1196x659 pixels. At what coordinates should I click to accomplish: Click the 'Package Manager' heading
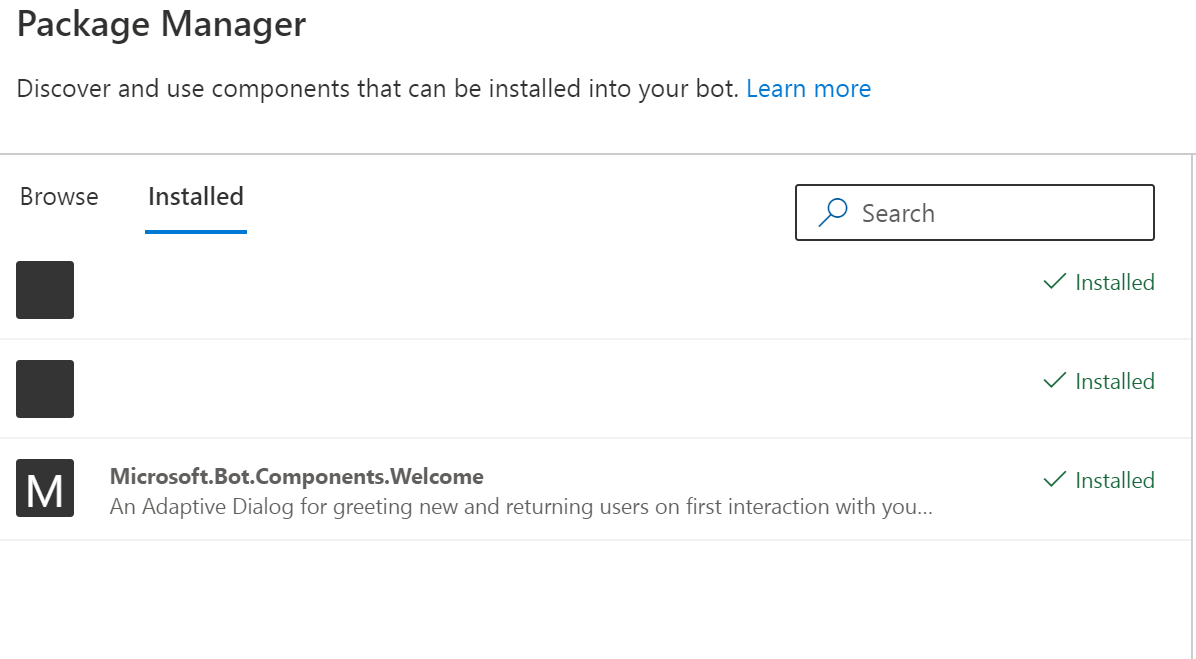pyautogui.click(x=161, y=23)
